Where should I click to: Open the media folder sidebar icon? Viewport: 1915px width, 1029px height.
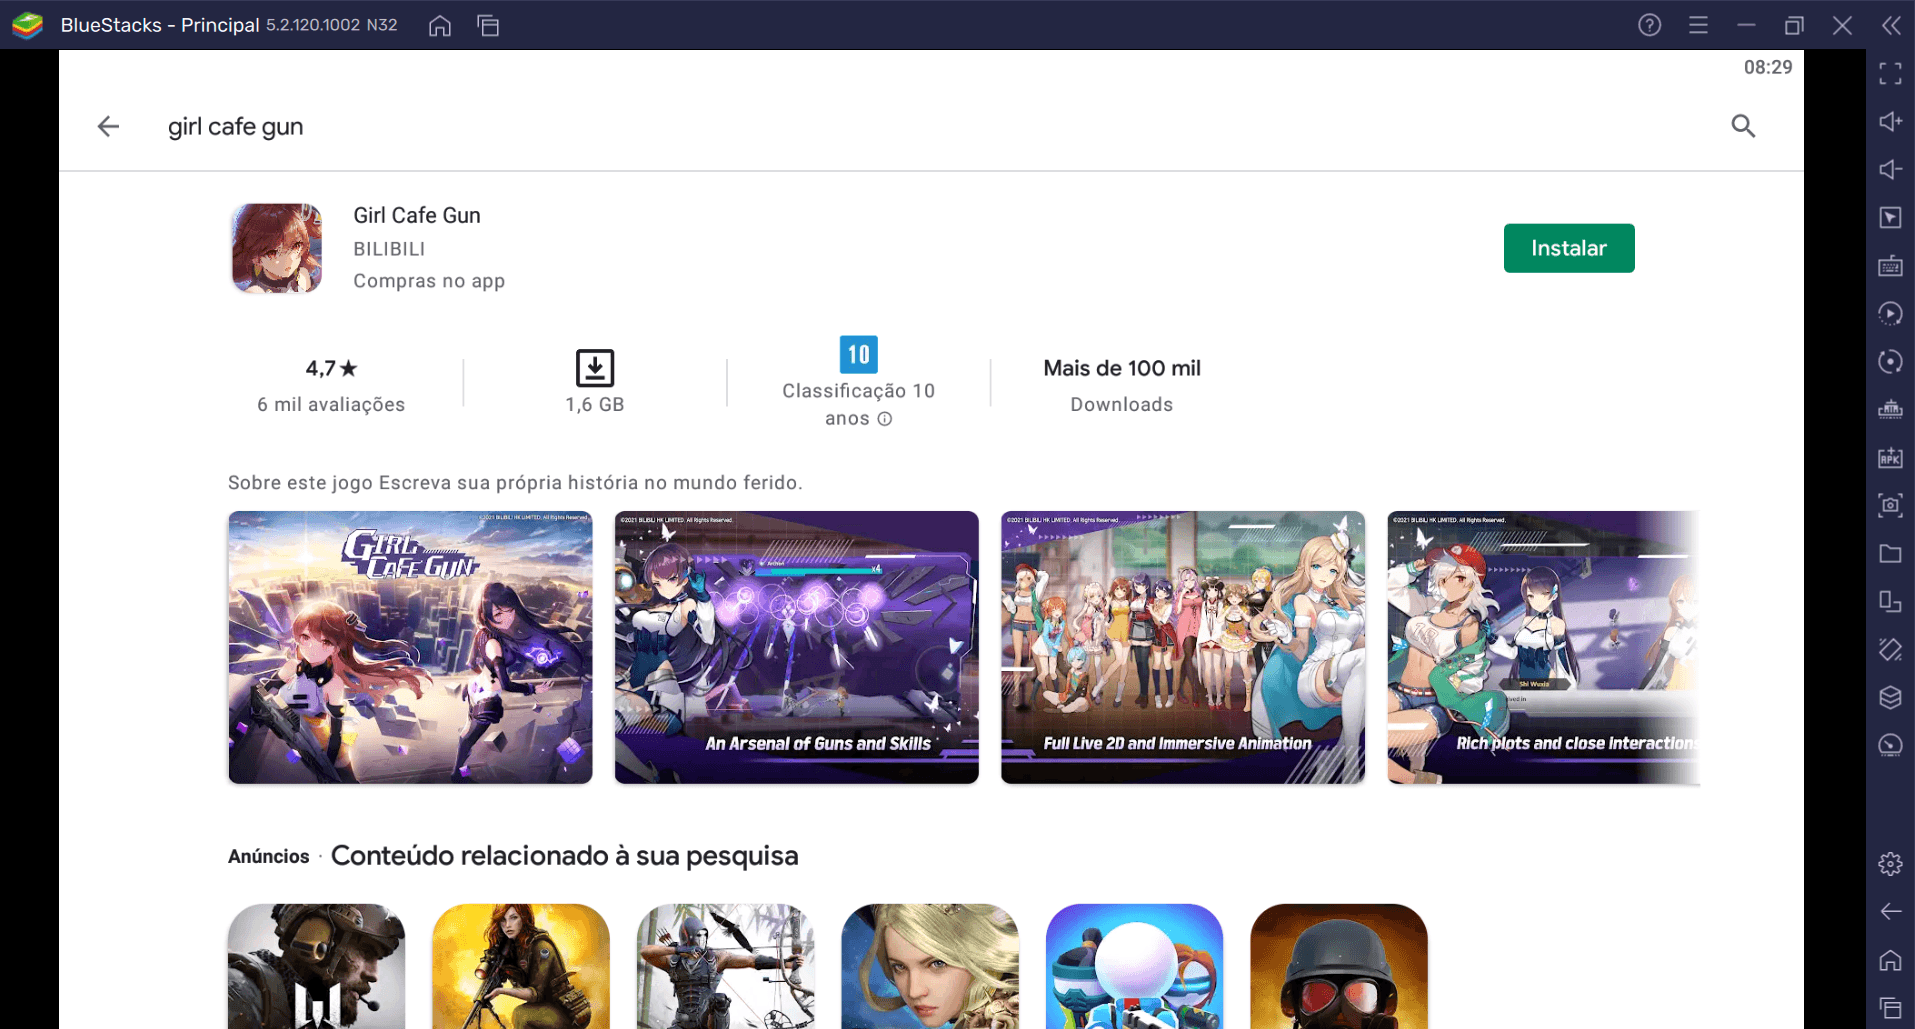pos(1890,554)
